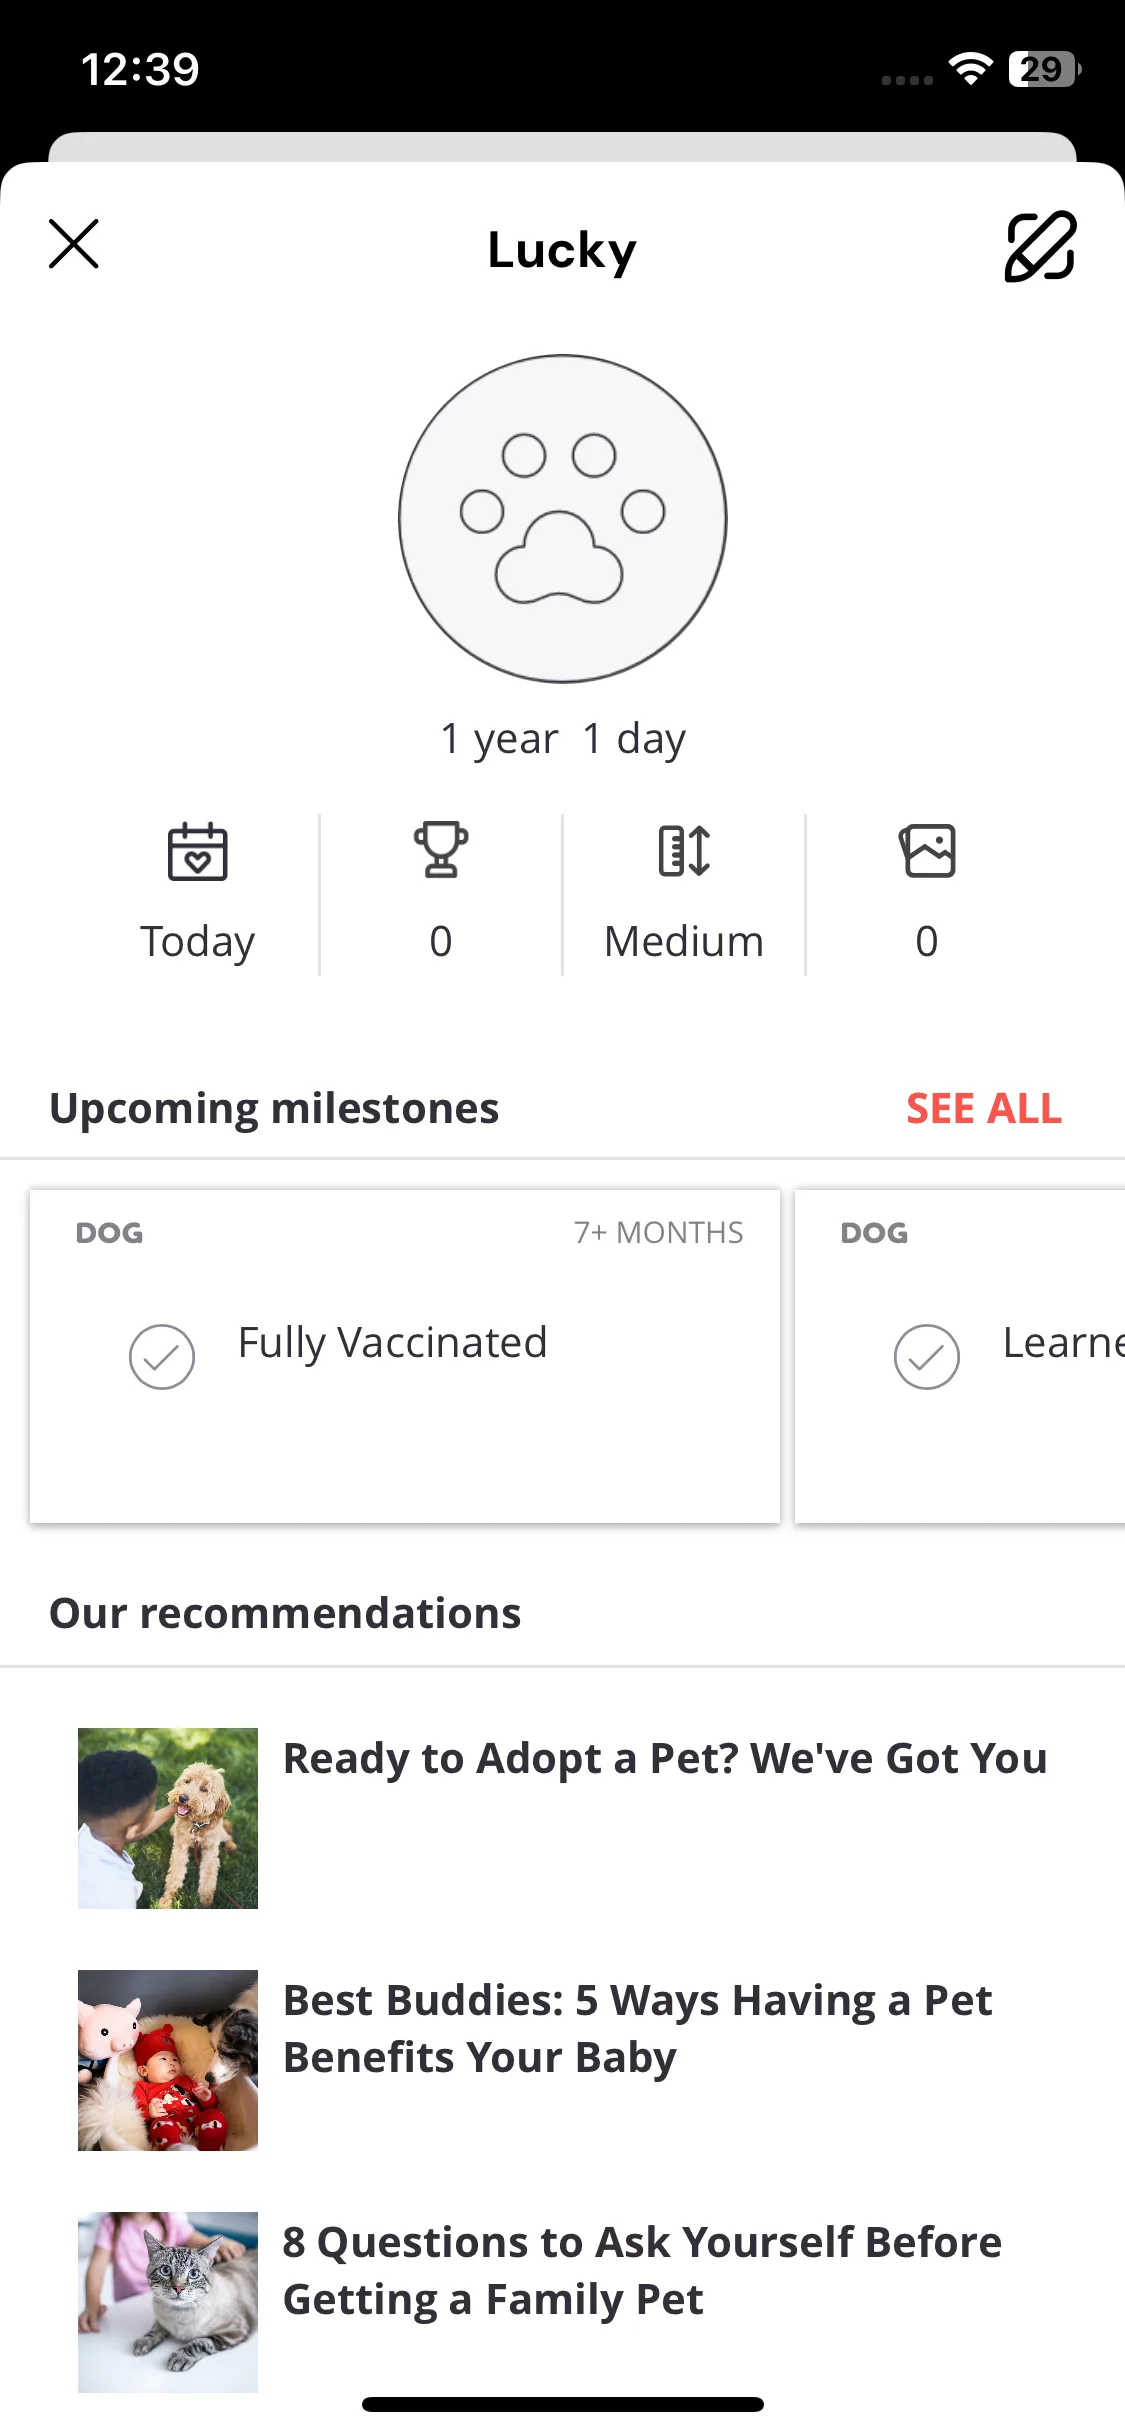The image size is (1125, 2436).
Task: Check off the Fully Vaccinated milestone
Action: 162,1357
